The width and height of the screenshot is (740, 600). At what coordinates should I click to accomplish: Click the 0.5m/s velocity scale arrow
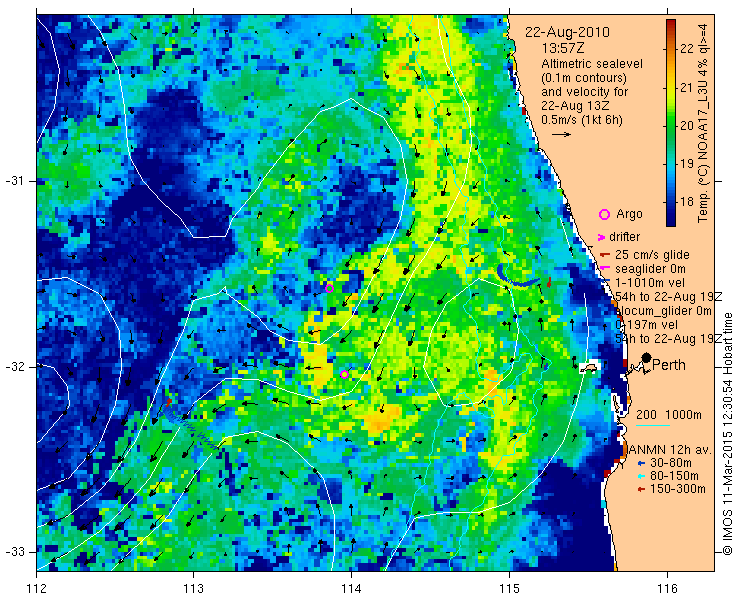pos(561,135)
